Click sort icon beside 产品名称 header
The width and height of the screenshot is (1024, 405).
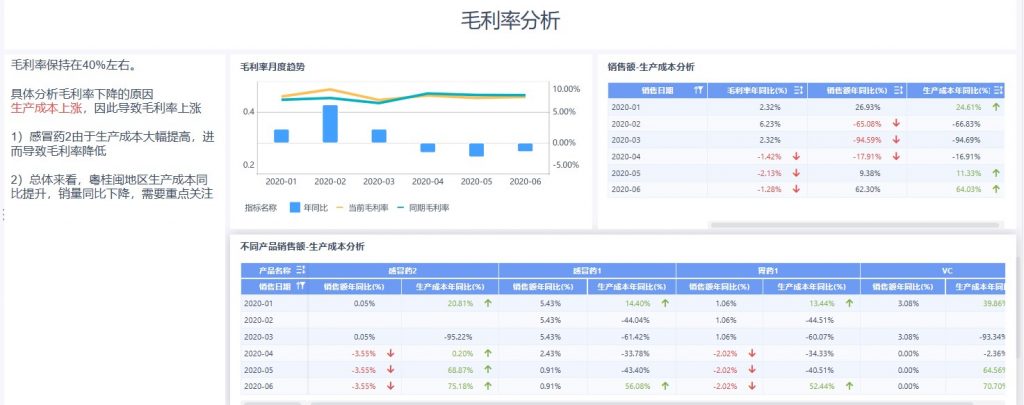(x=300, y=270)
